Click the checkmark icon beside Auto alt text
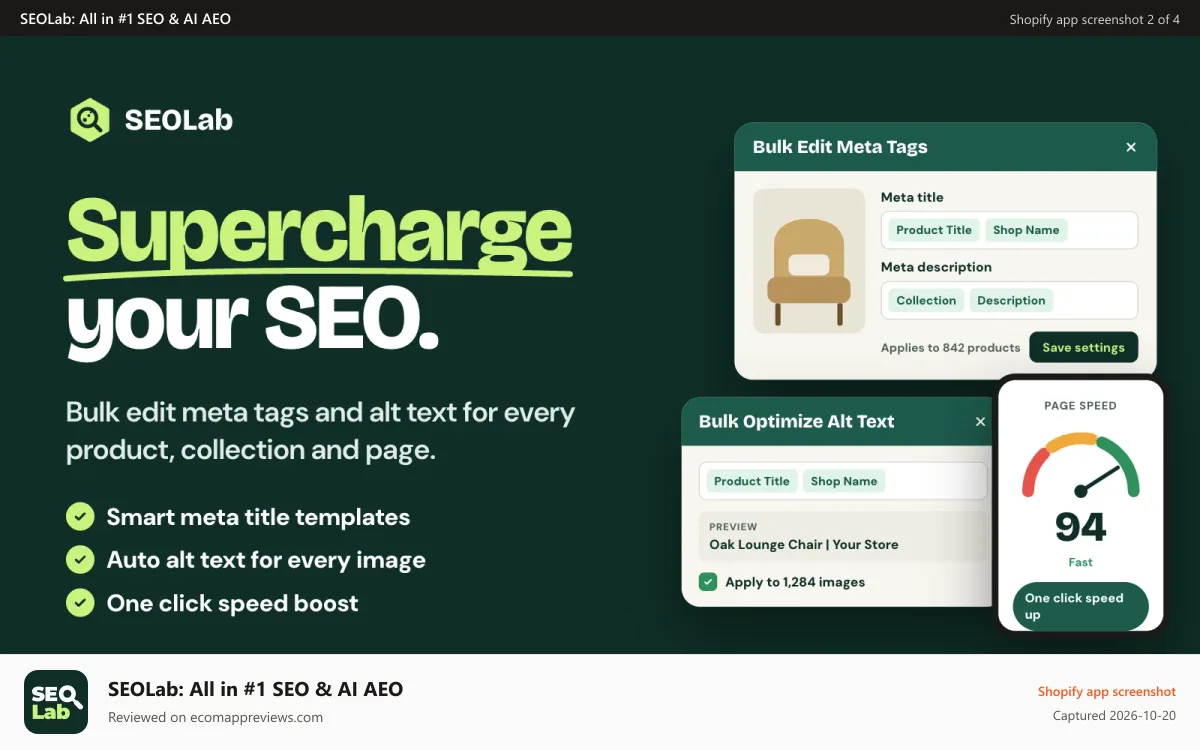 [x=80, y=560]
